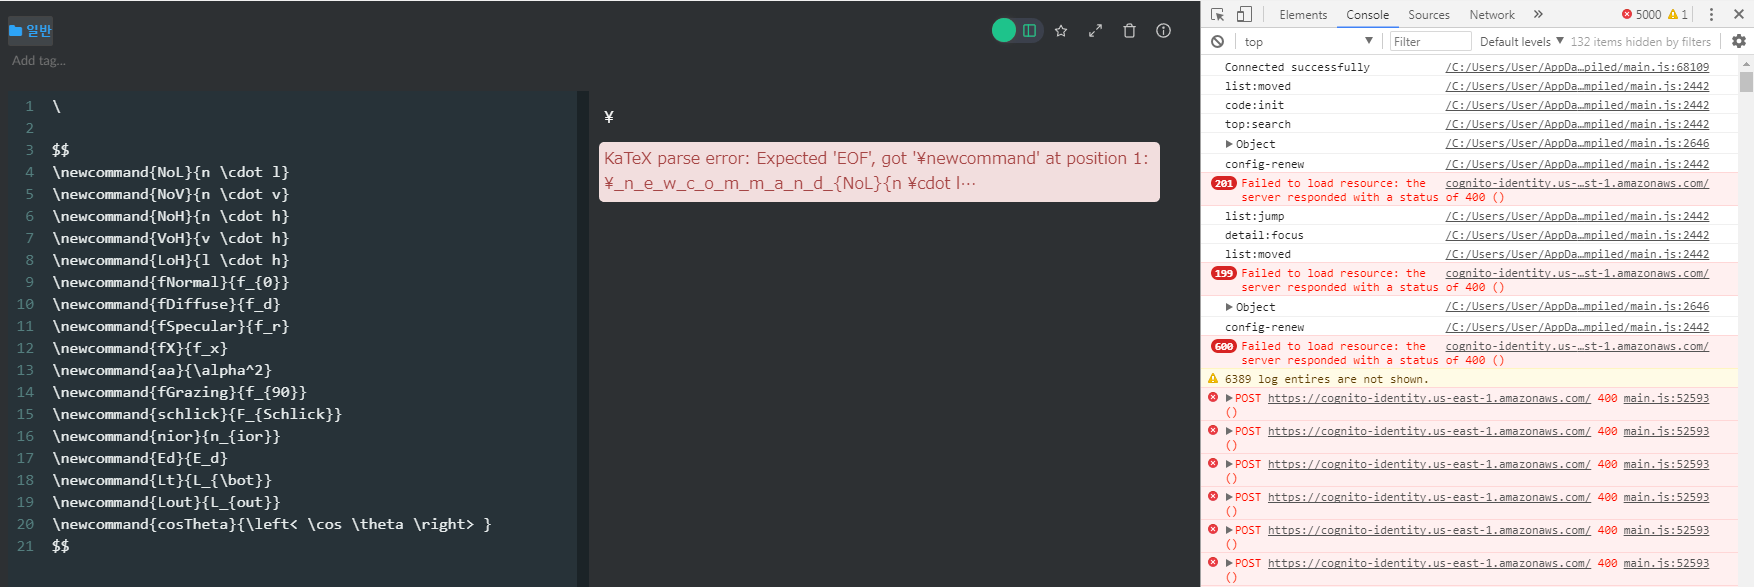Switch to the Elements tab
Viewport: 1754px width, 587px height.
[1303, 14]
